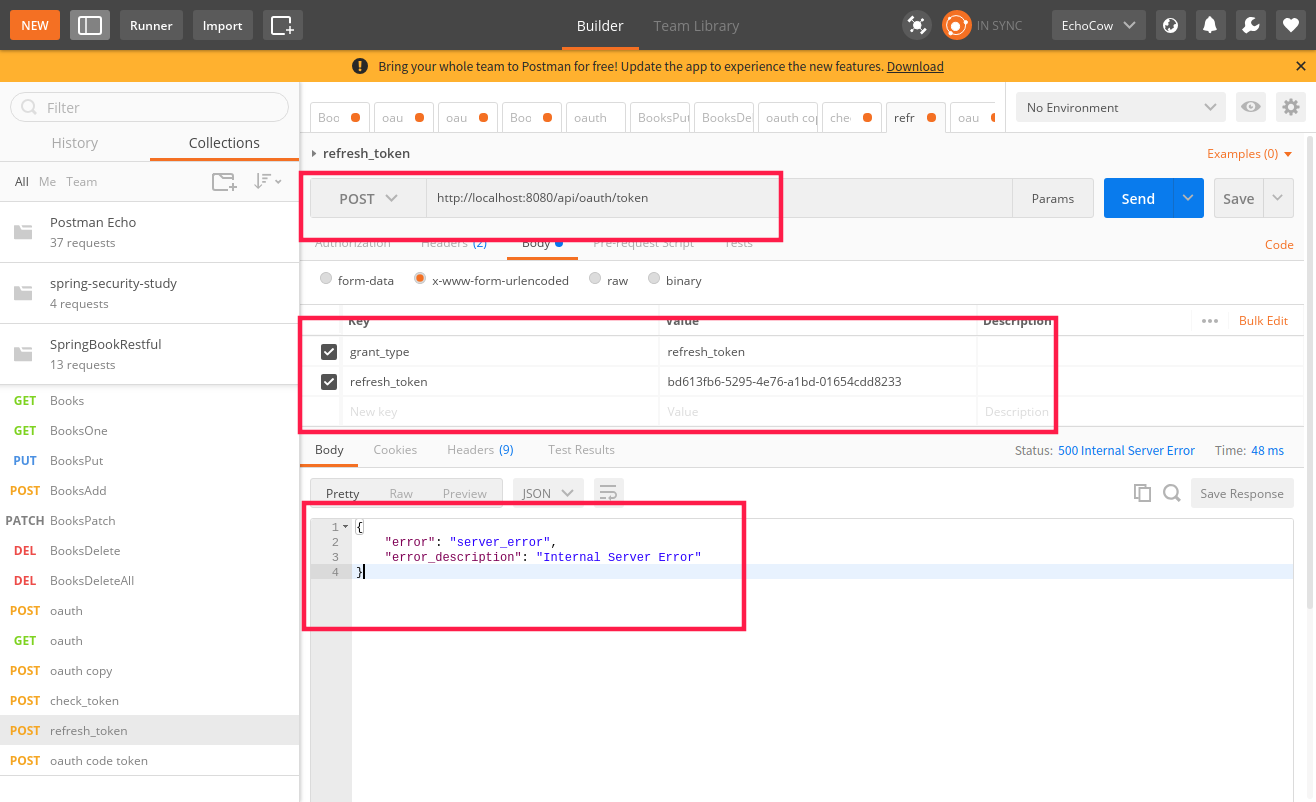Open three-dots column options menu
The height and width of the screenshot is (802, 1316).
(1210, 321)
